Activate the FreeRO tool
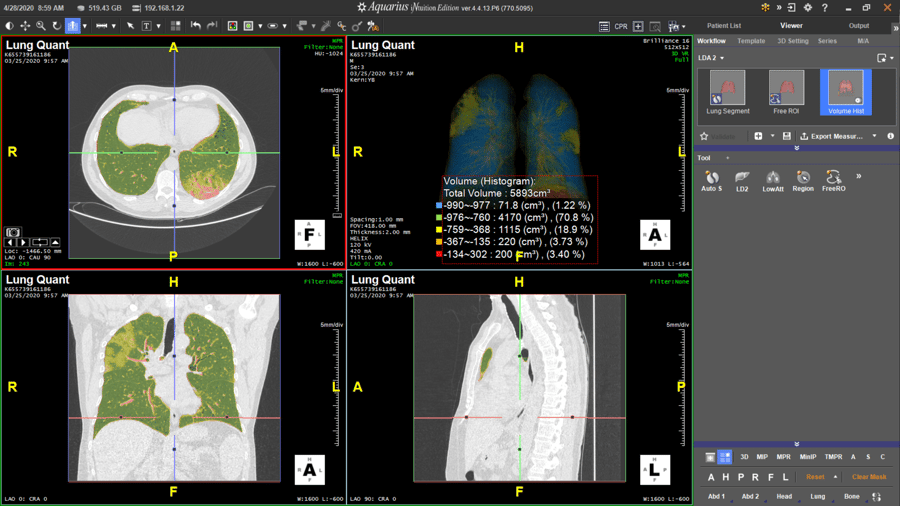 pos(833,178)
